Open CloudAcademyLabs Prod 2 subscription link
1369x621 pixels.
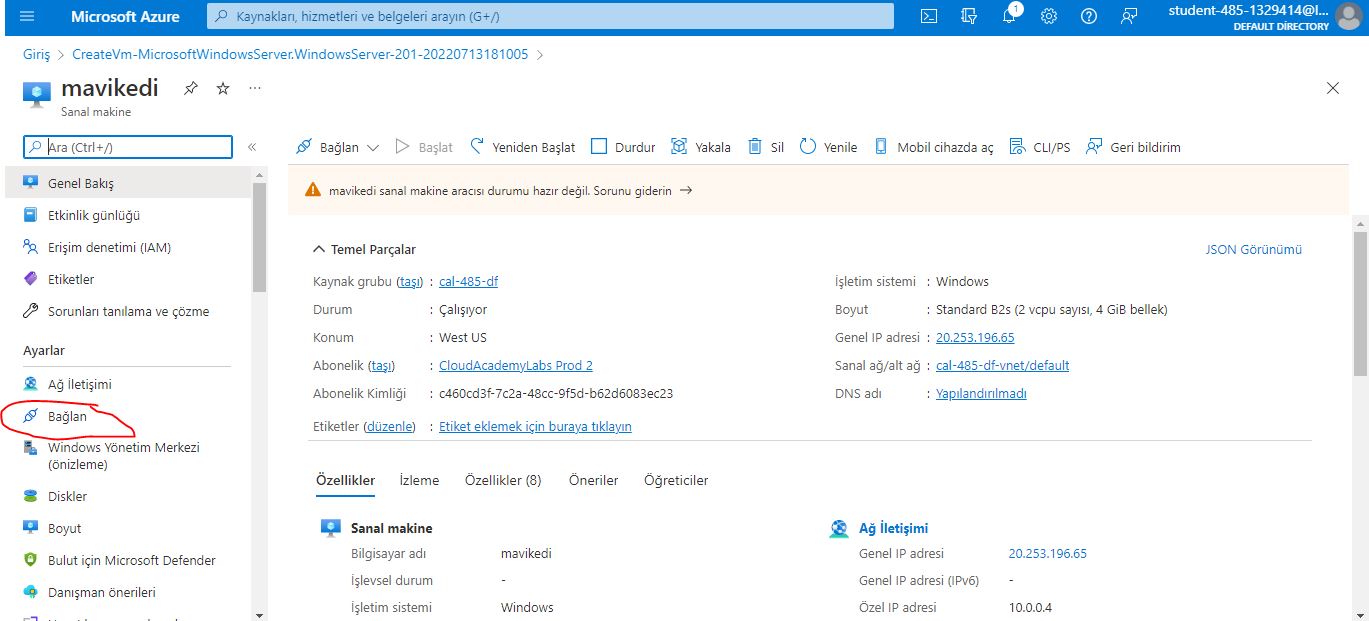tap(516, 365)
